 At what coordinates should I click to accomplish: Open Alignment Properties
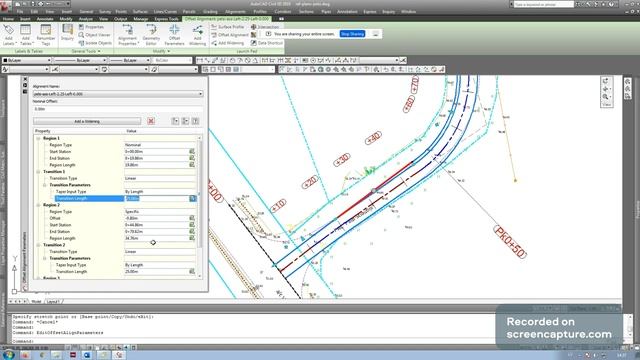[x=127, y=34]
